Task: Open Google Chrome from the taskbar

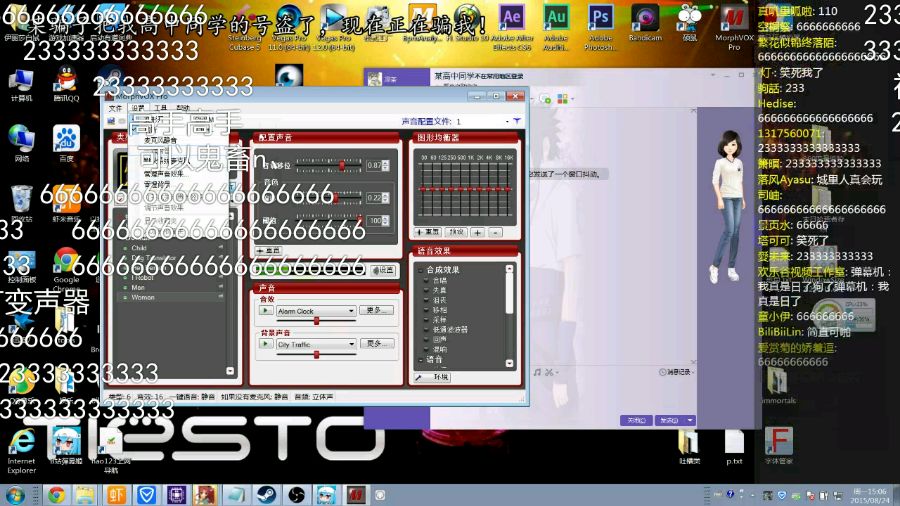Action: click(x=56, y=494)
